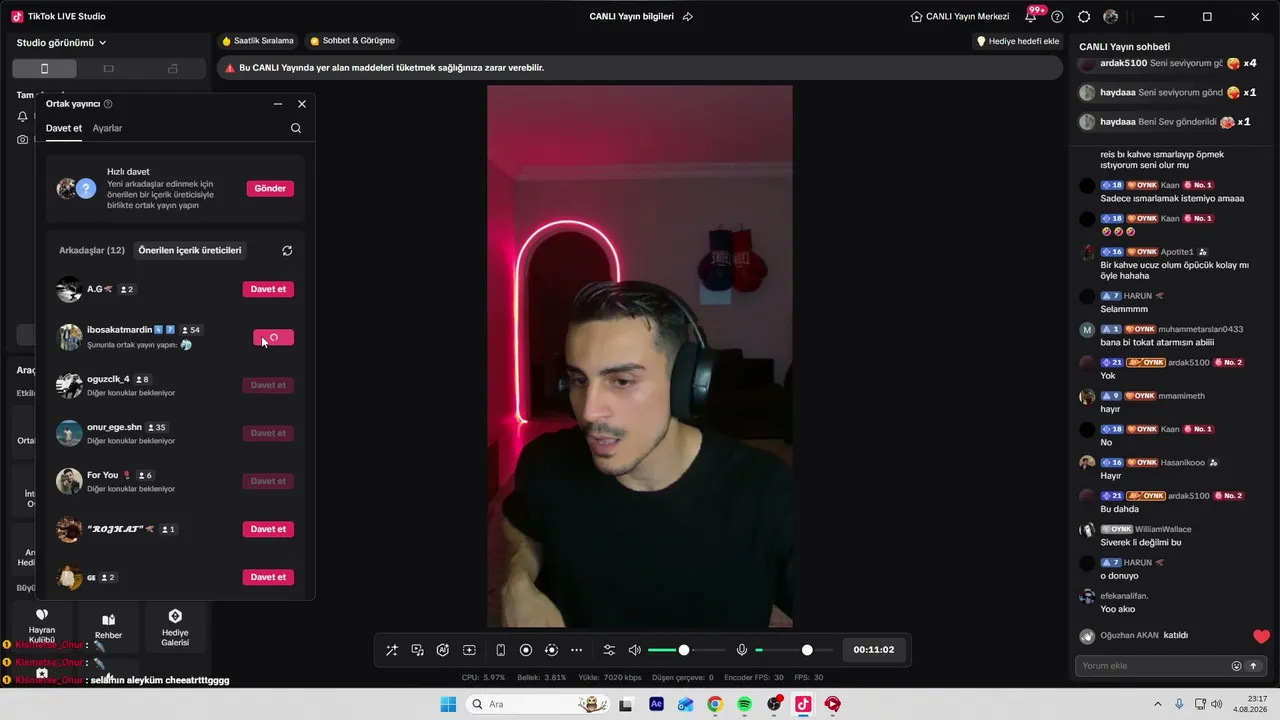Open CANLI Yayın Merkezi

coord(961,17)
